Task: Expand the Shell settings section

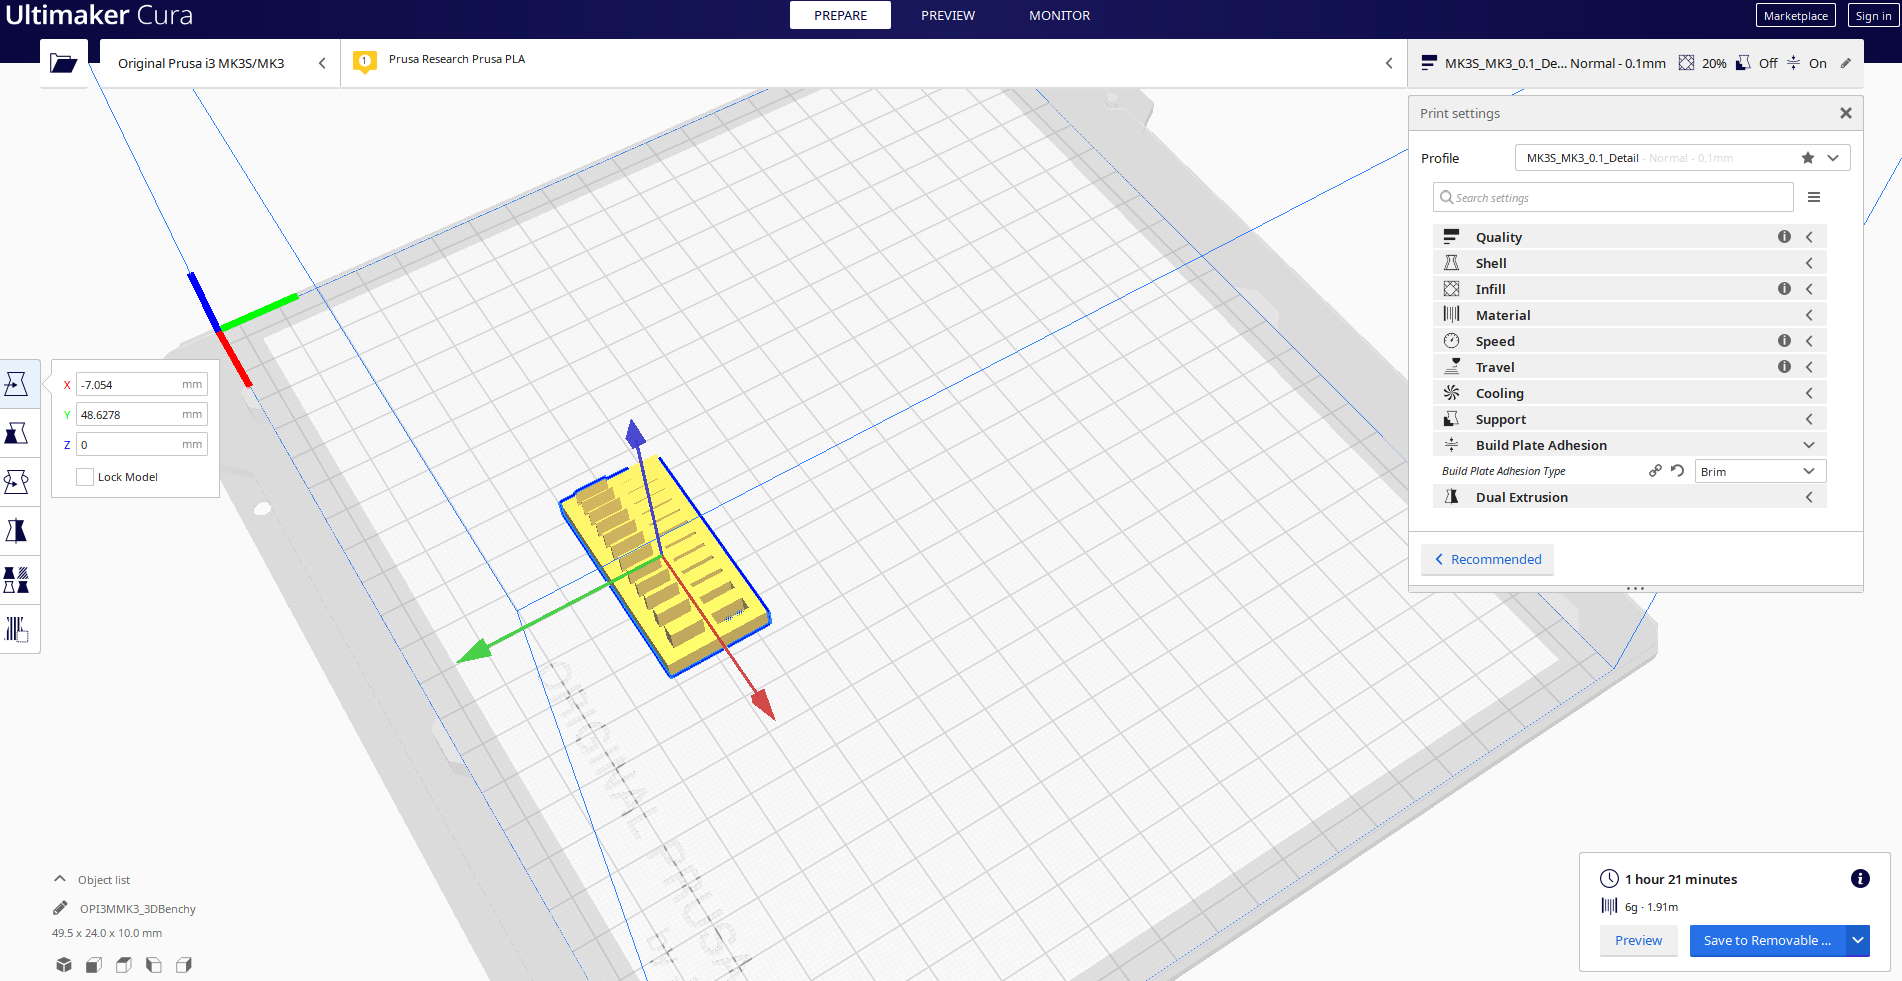Action: tap(1630, 263)
